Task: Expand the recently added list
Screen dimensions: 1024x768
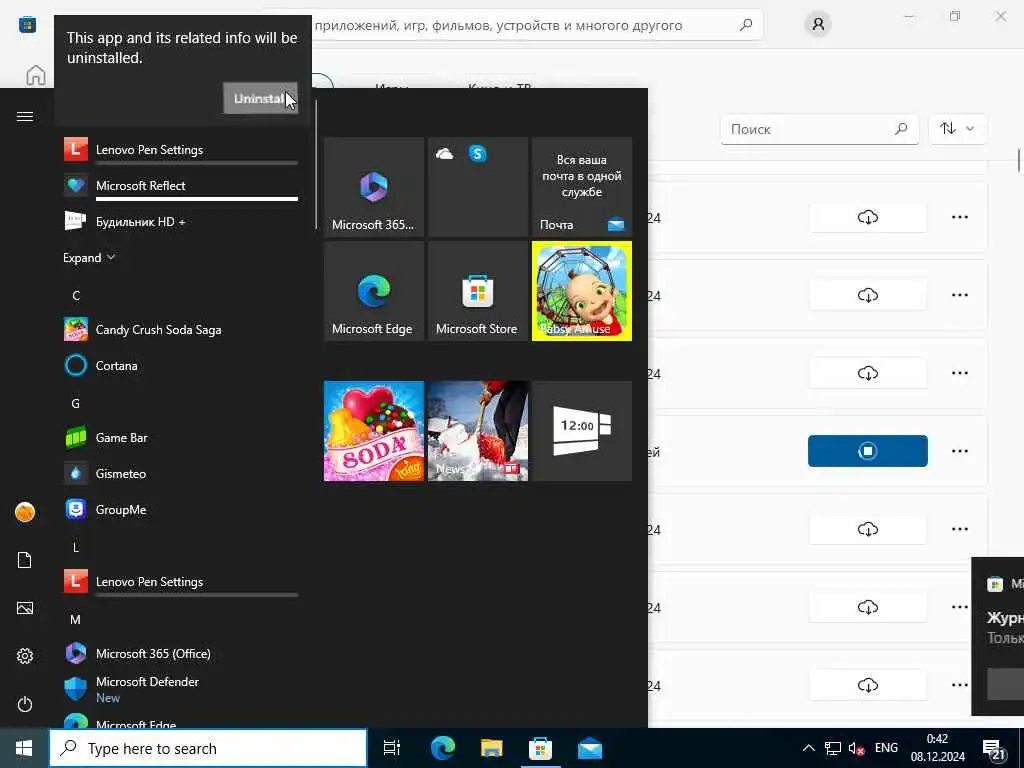Action: click(x=89, y=258)
